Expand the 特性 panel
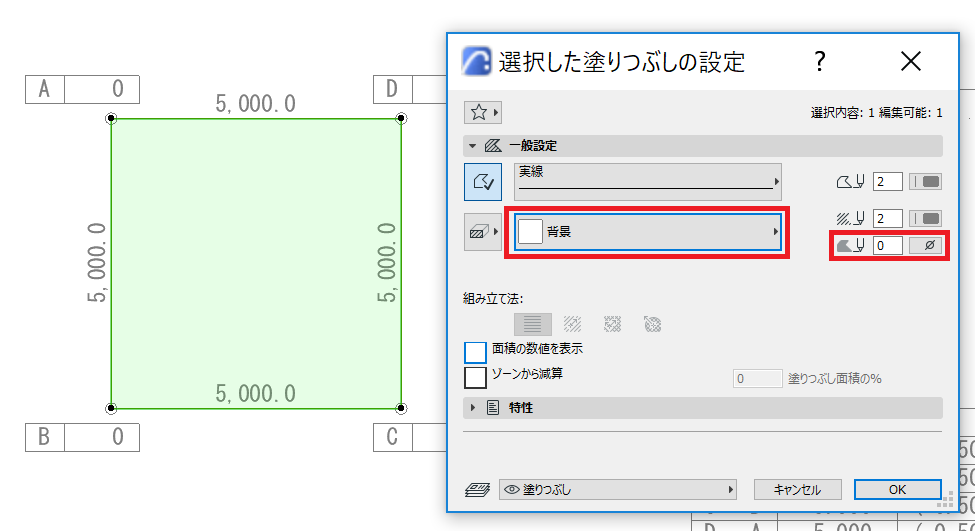Viewport: 975px width, 531px height. [x=473, y=408]
